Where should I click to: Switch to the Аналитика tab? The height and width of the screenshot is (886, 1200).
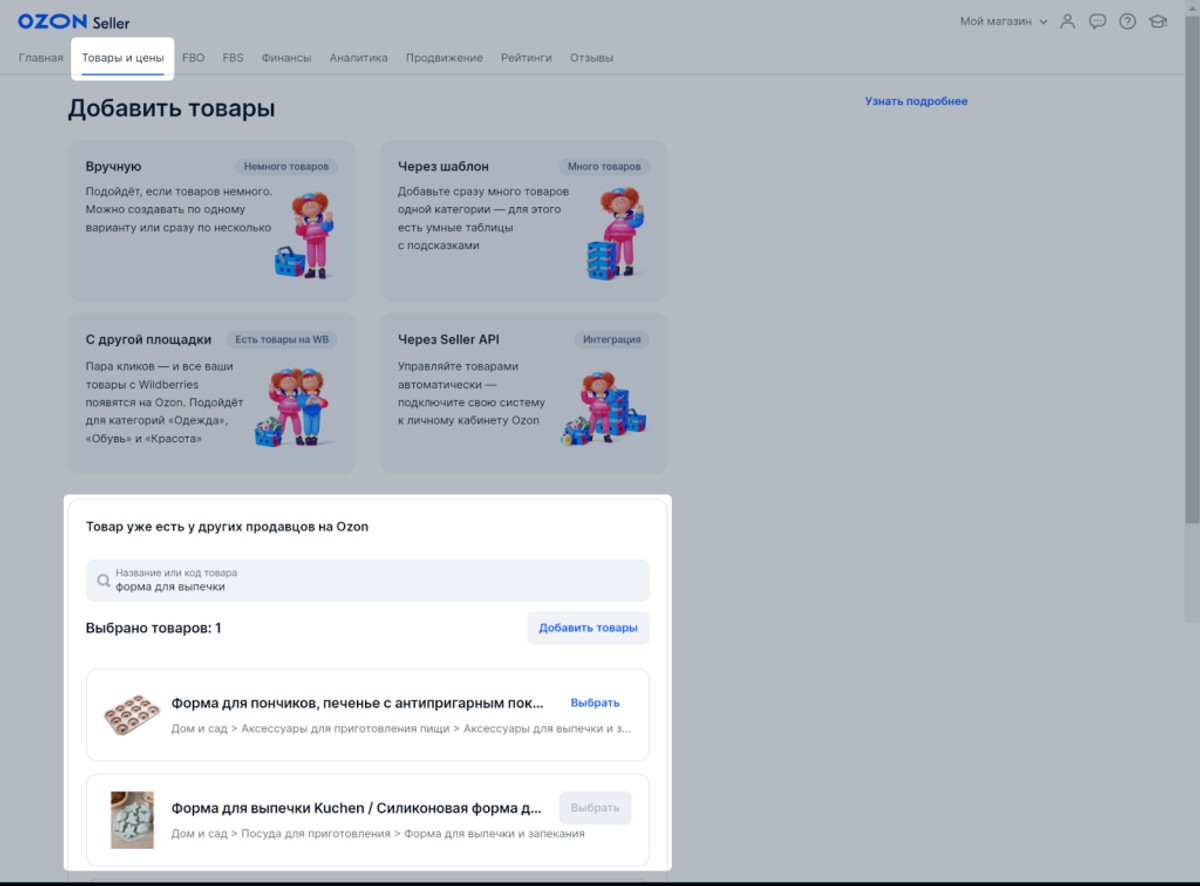point(359,58)
